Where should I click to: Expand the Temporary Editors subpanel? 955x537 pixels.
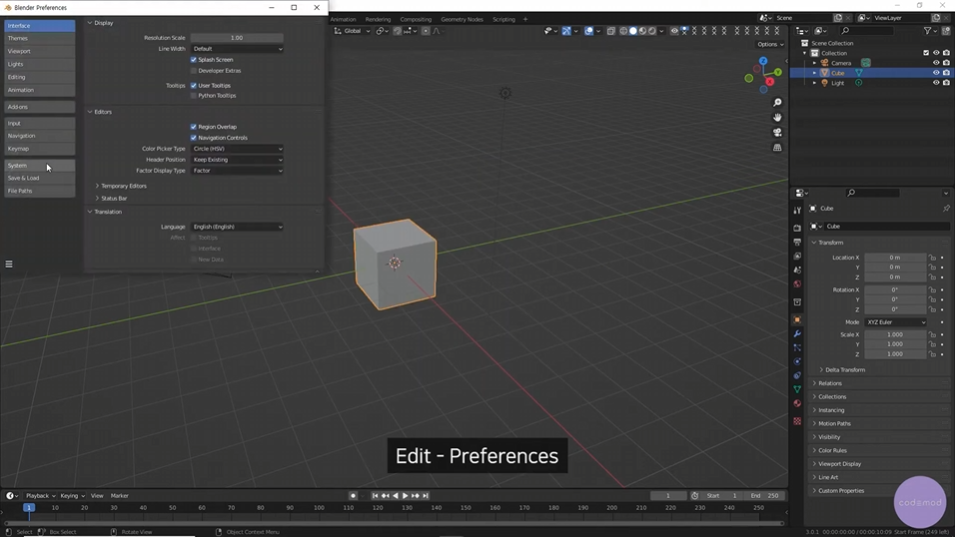click(122, 186)
